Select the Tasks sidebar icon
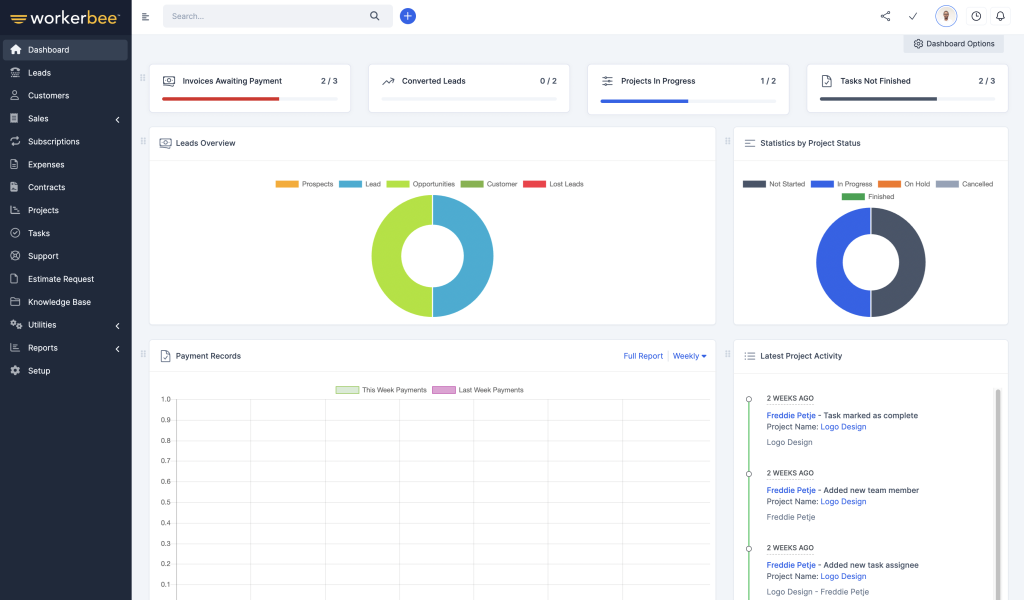Viewport: 1024px width, 600px height. pos(16,233)
